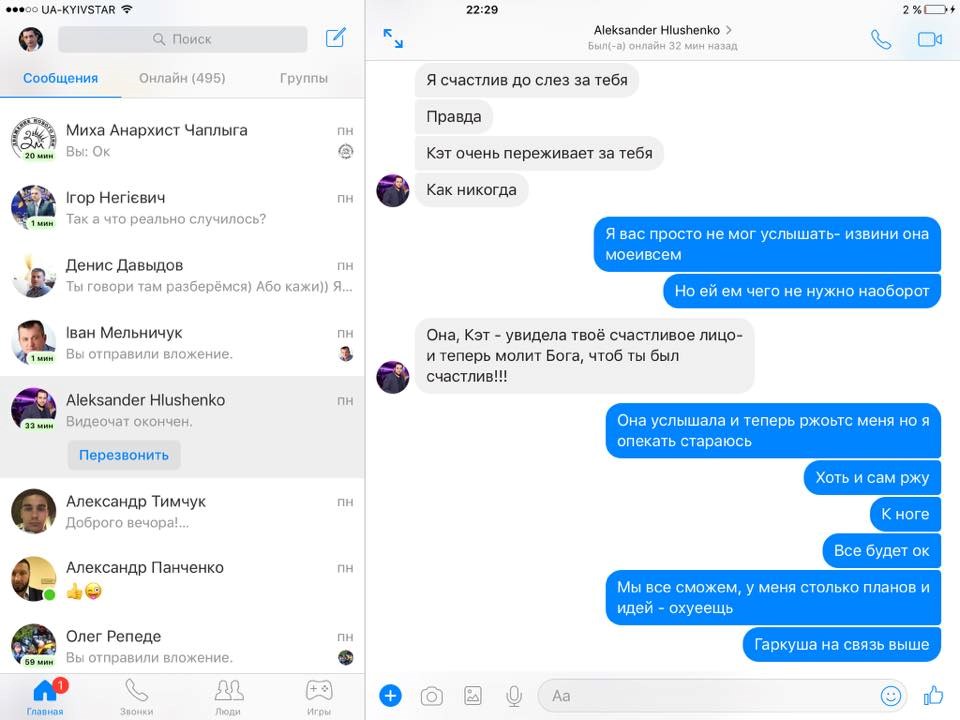Click the Поиск search field
The image size is (960, 720).
point(183,39)
